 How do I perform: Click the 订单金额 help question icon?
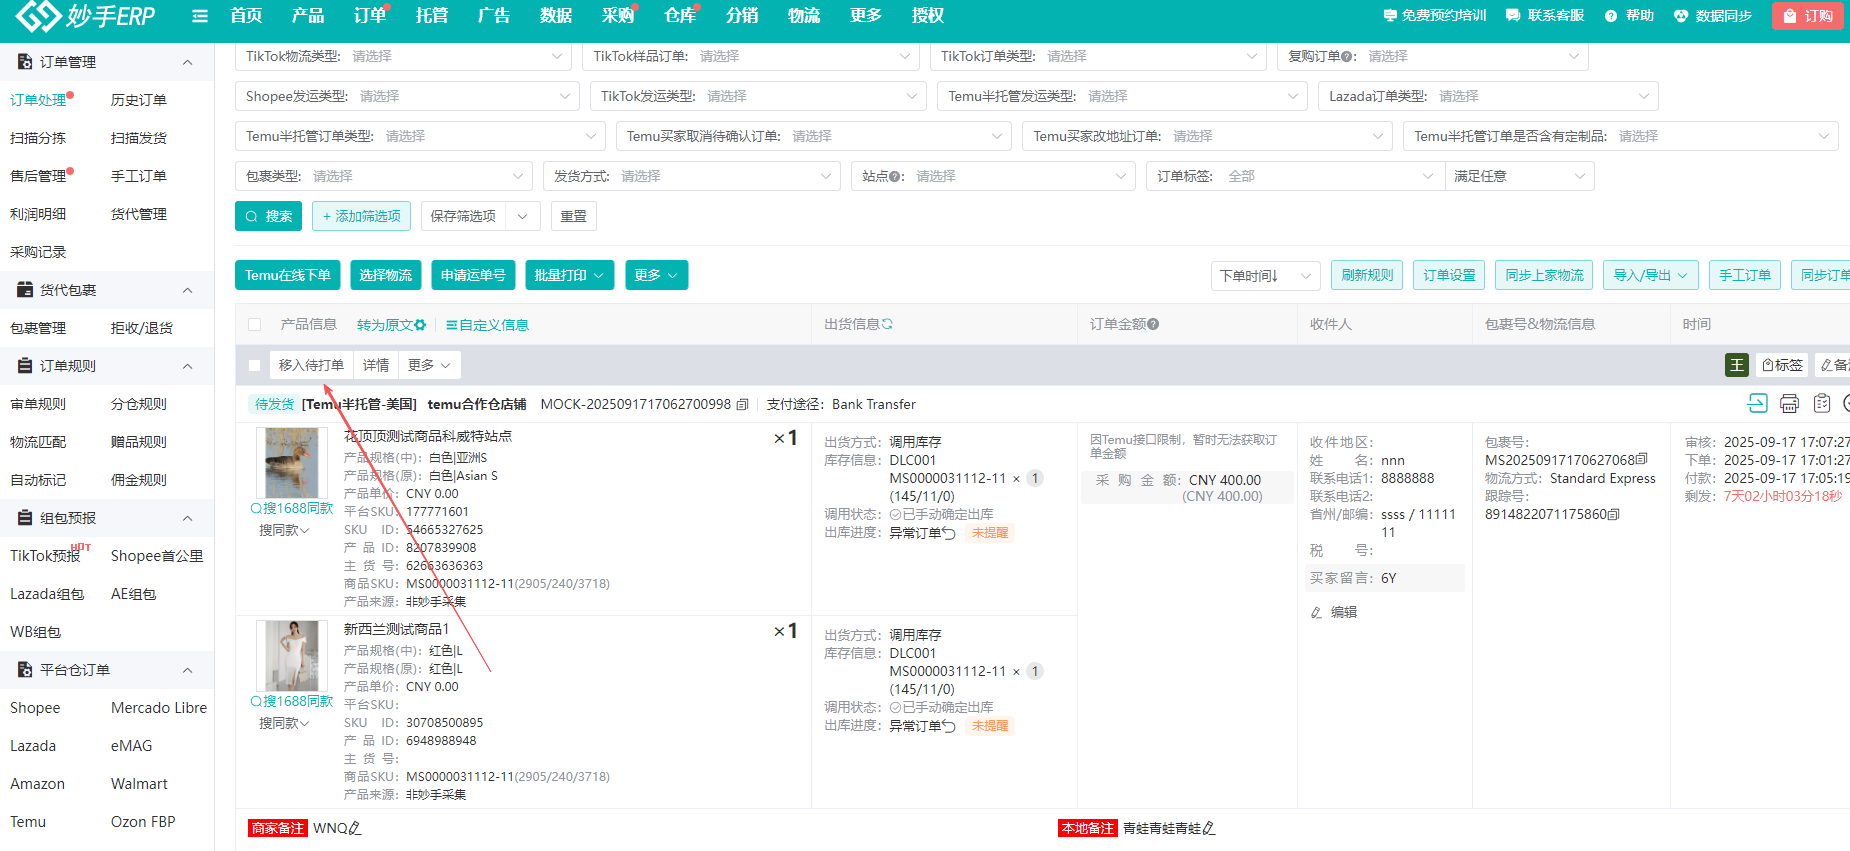point(1153,324)
